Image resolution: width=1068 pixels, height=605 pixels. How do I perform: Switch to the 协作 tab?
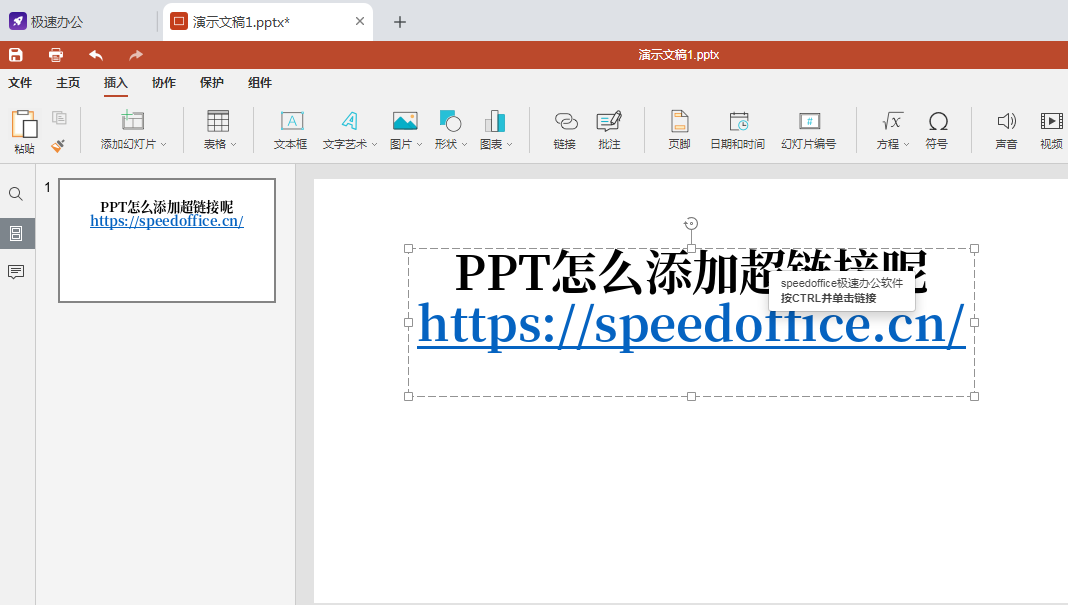click(x=163, y=83)
